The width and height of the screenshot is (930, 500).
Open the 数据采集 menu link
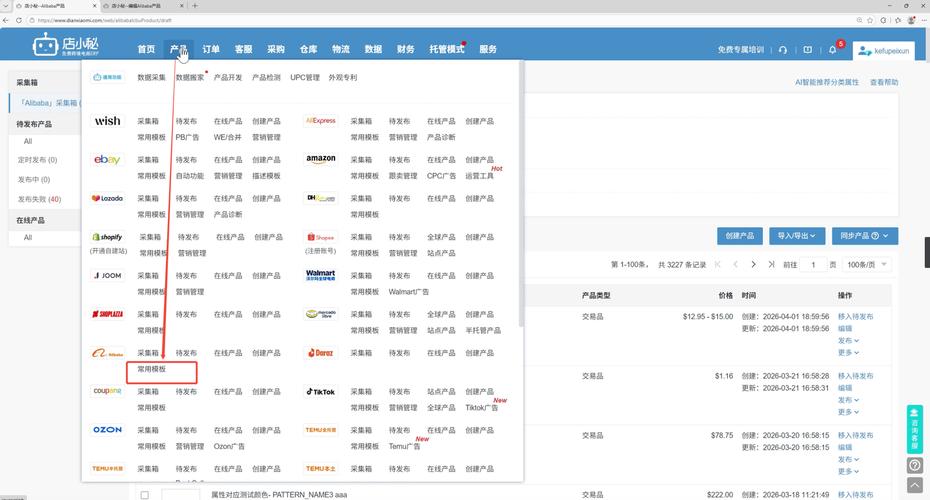pos(152,78)
